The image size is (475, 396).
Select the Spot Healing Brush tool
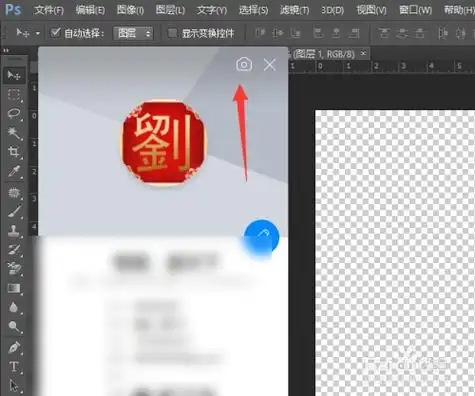[x=14, y=193]
